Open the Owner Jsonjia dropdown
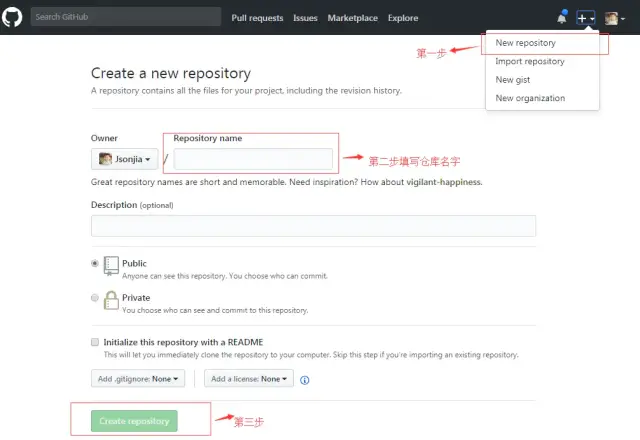 [x=124, y=159]
